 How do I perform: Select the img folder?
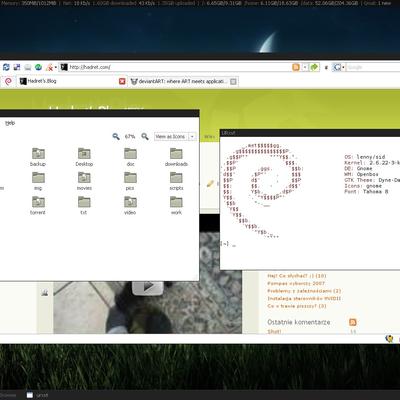[38, 181]
